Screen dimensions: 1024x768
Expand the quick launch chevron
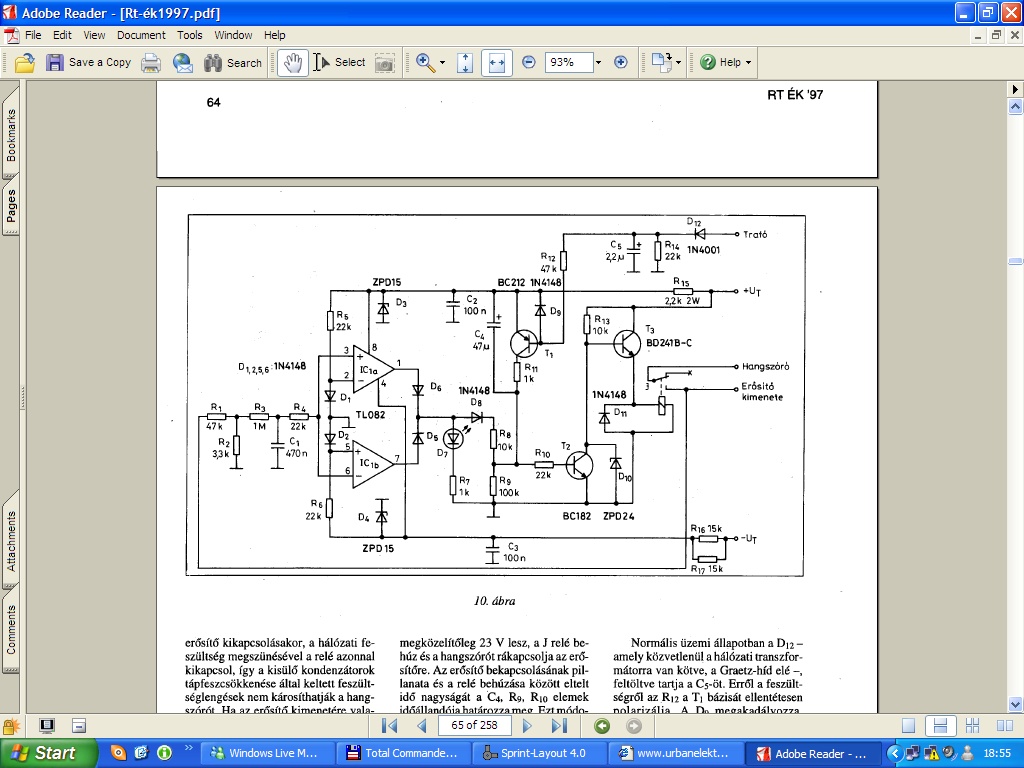pos(189,748)
